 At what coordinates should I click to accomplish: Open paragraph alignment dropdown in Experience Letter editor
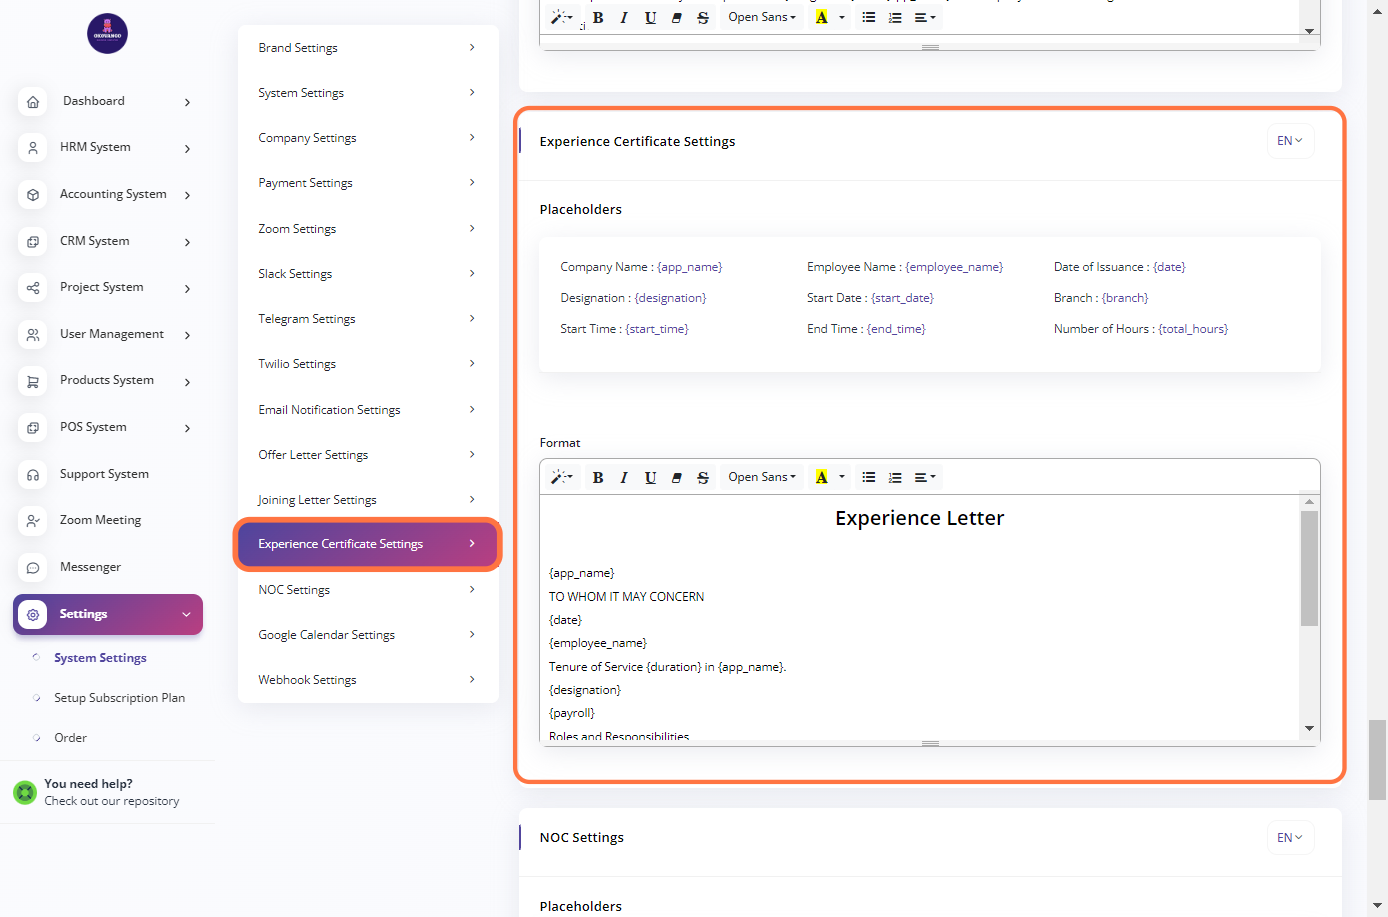pos(925,478)
